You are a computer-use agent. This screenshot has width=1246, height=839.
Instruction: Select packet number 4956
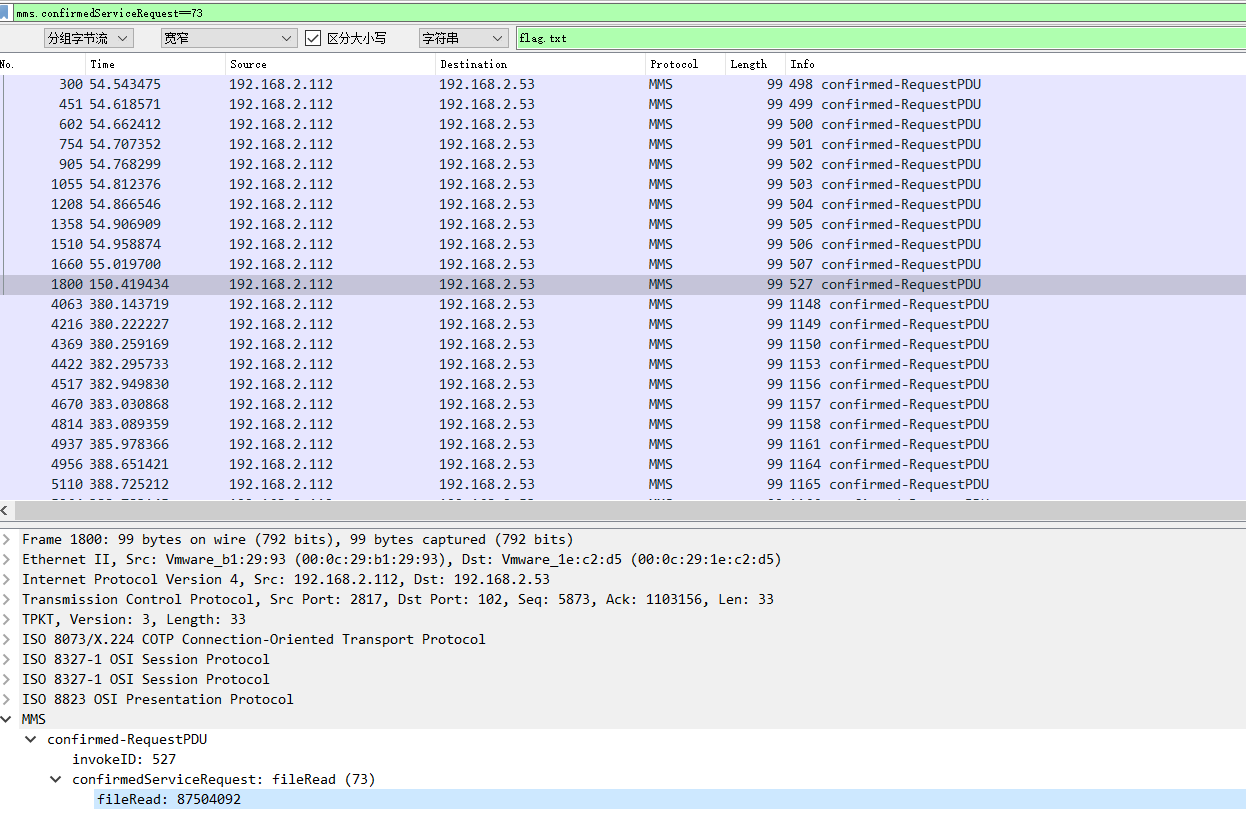tap(623, 464)
